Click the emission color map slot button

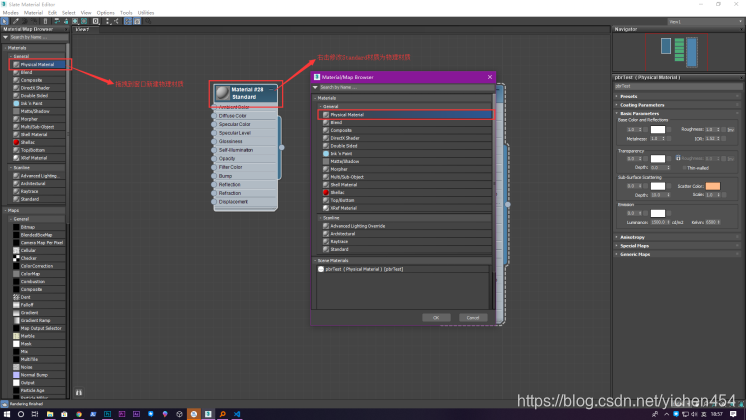pyautogui.click(x=669, y=213)
